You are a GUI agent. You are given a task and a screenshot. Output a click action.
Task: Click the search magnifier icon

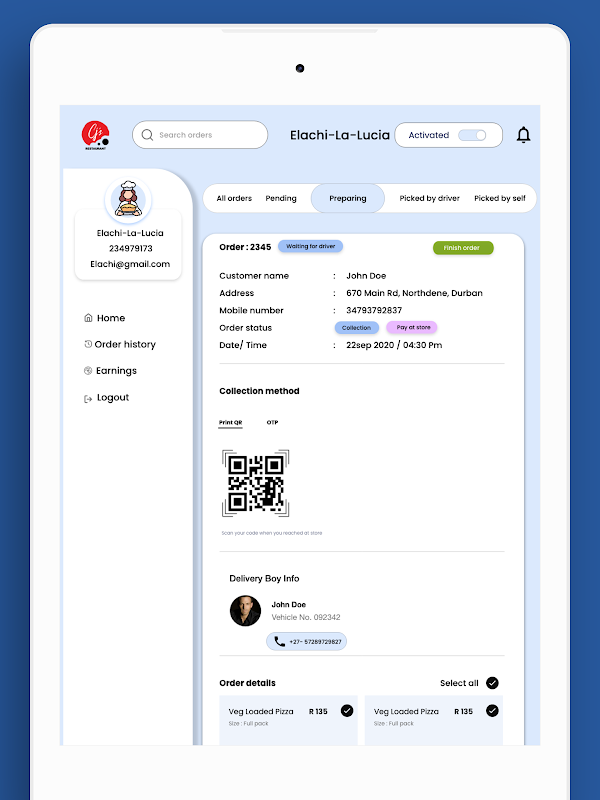click(x=147, y=135)
